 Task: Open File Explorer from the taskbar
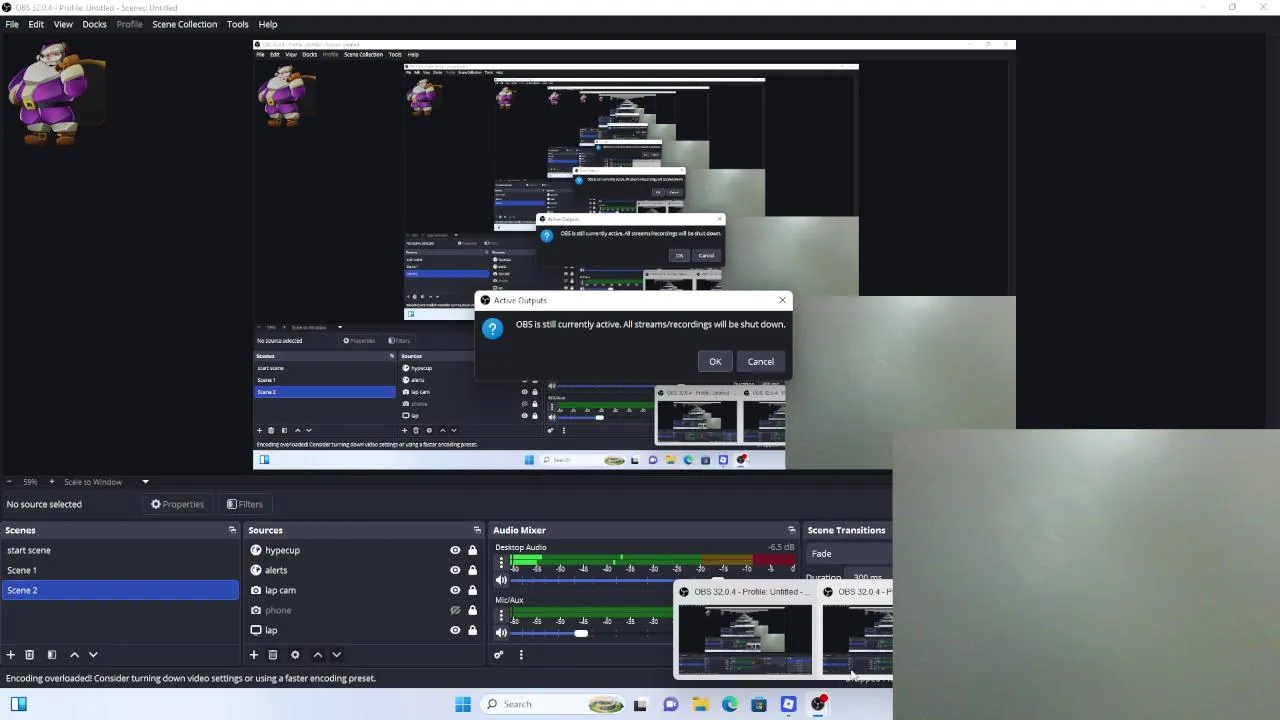click(x=700, y=704)
